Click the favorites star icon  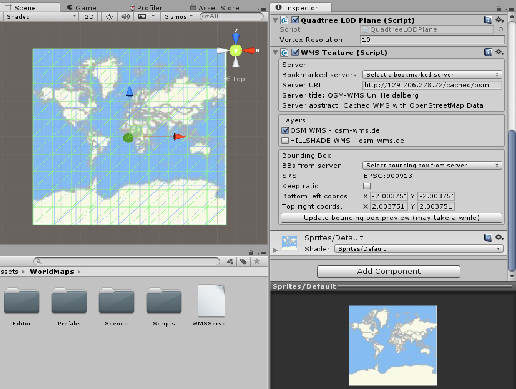point(257,262)
